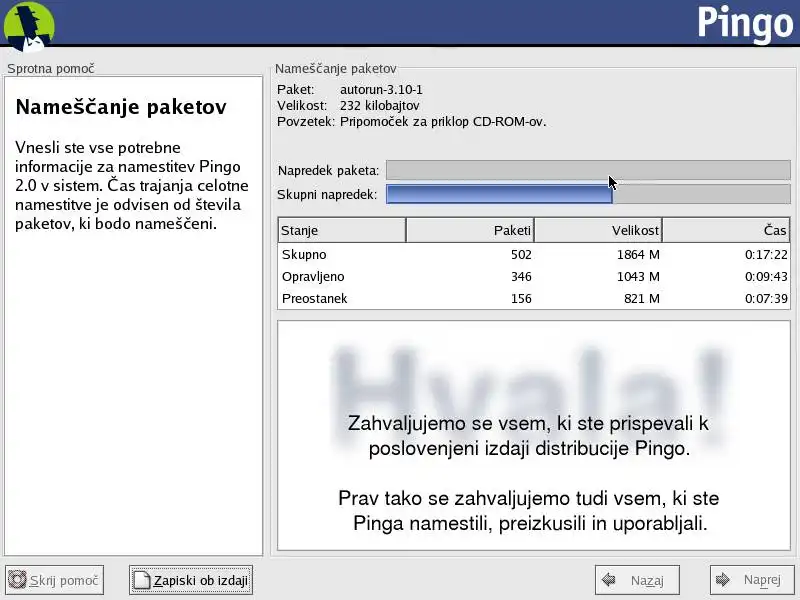This screenshot has width=800, height=600.
Task: Click the help paragraph about Pingo 2.0
Action: tap(132, 186)
